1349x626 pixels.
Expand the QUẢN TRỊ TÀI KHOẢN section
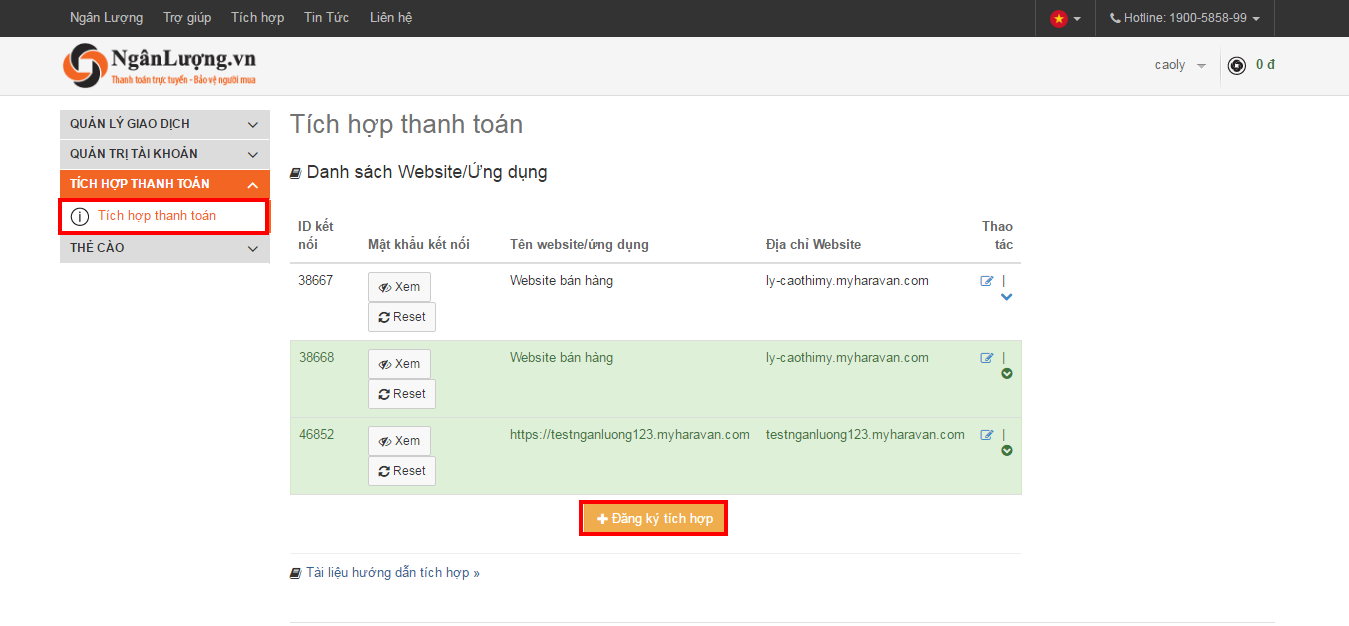[x=165, y=154]
